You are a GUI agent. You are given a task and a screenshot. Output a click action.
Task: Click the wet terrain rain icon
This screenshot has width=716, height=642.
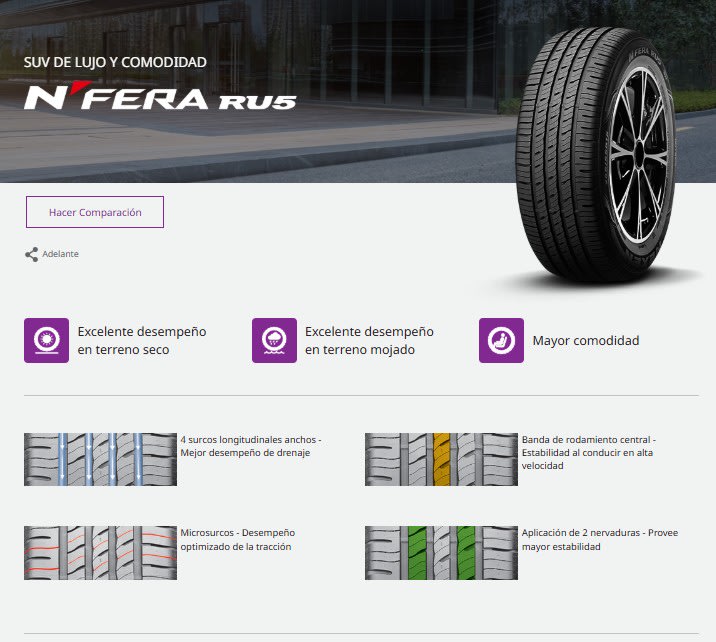click(274, 341)
